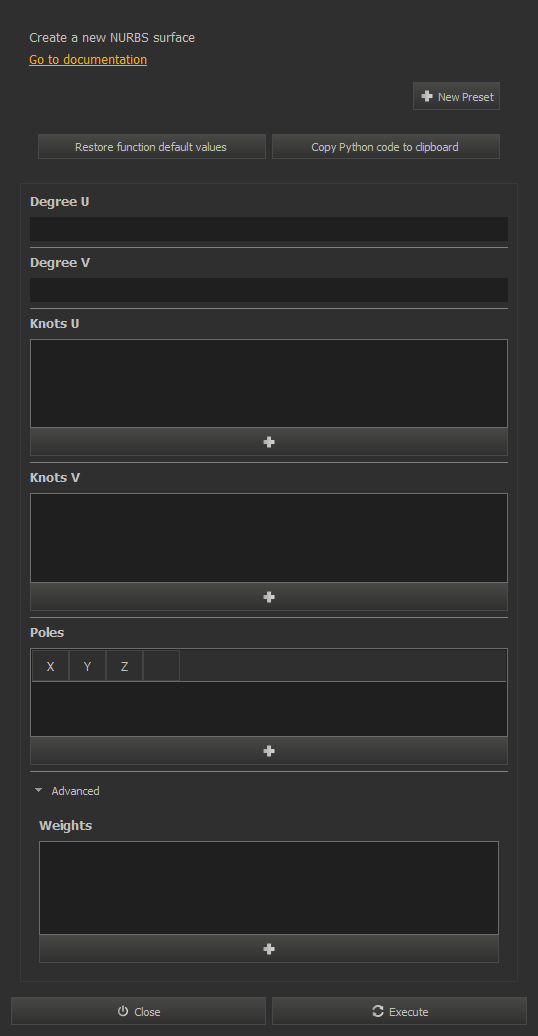Select the Y column header in Poles
This screenshot has height=1036, width=538.
pos(87,666)
